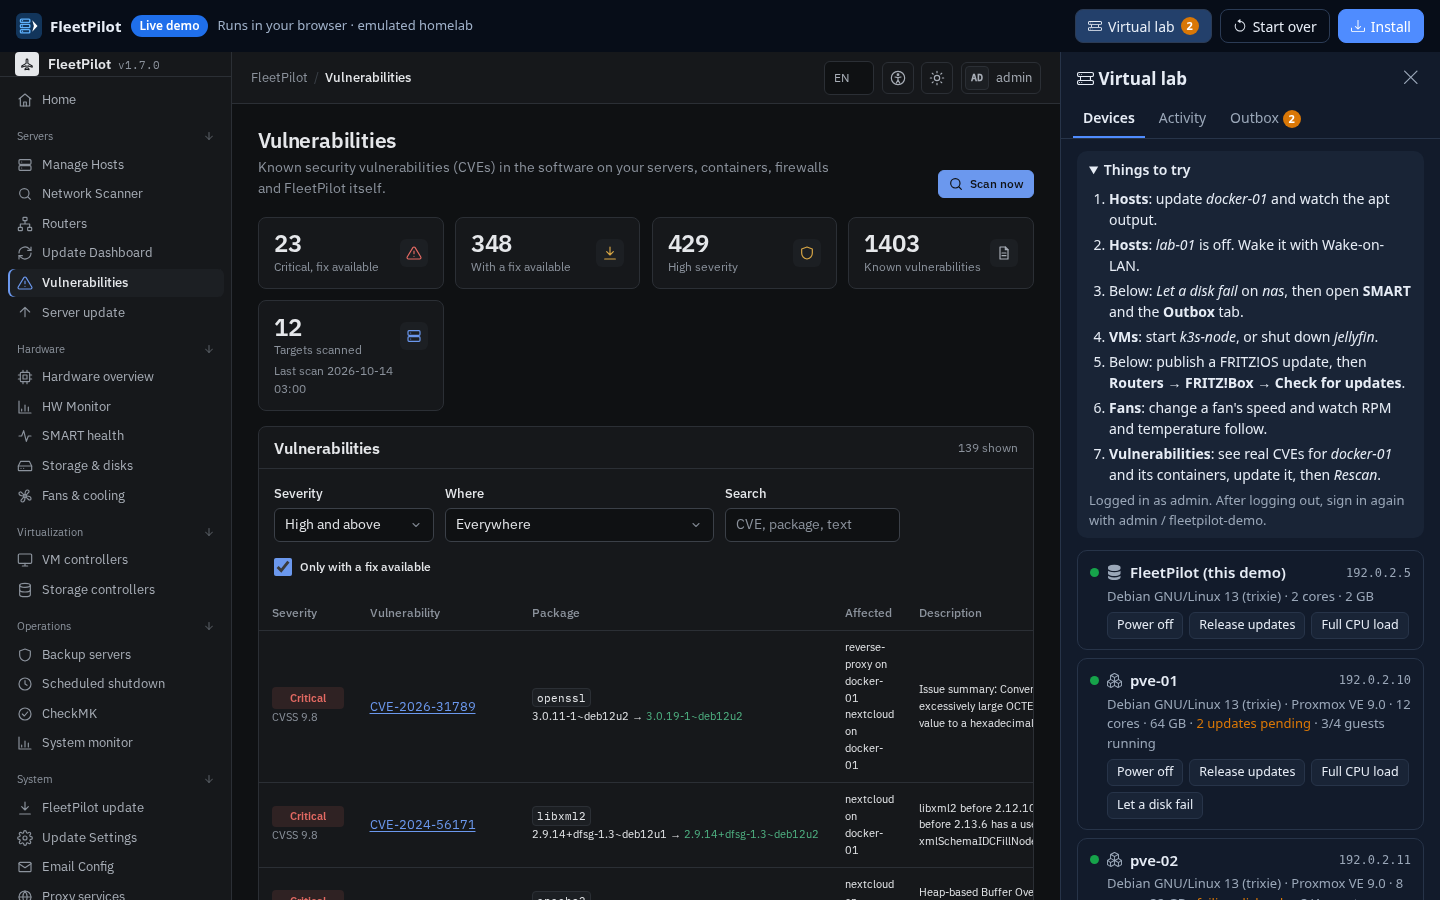This screenshot has height=900, width=1440.
Task: Open Home in the sidebar
Action: [116, 100]
